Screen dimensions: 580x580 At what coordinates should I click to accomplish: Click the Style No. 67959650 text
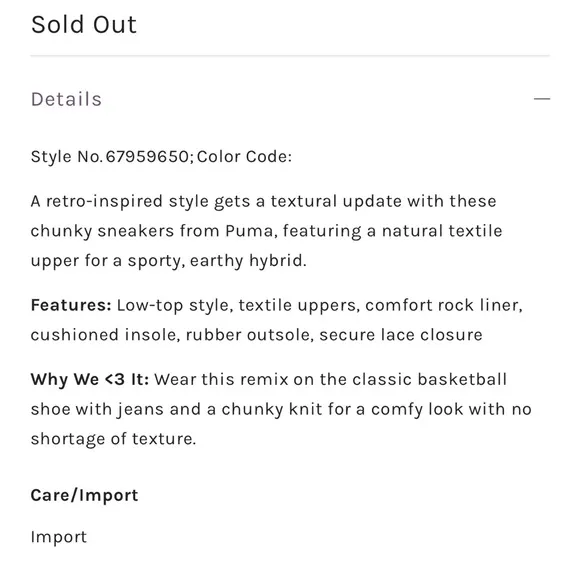pyautogui.click(x=112, y=156)
